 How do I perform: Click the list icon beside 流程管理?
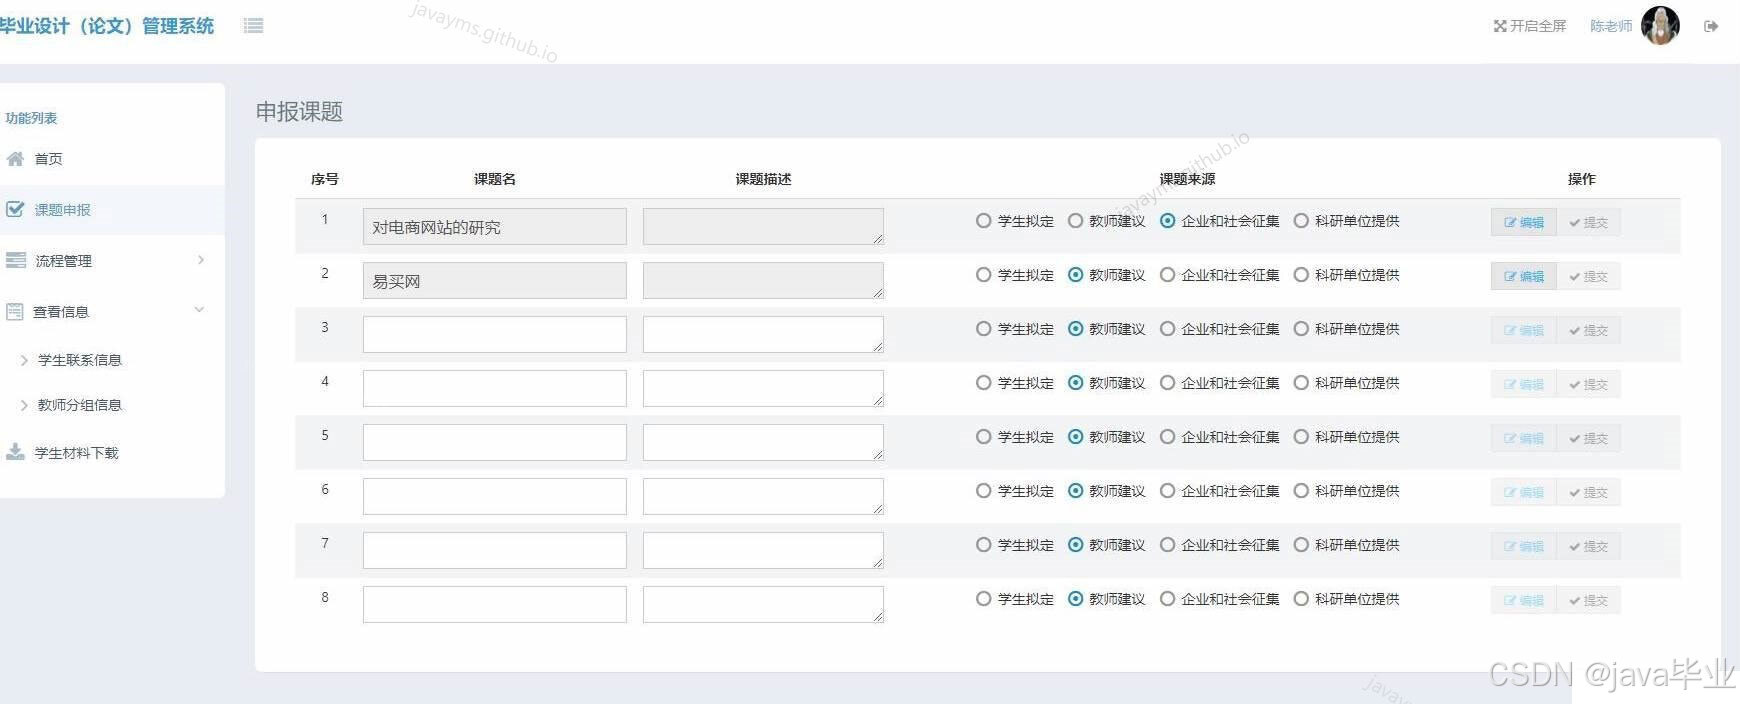pyautogui.click(x=16, y=261)
